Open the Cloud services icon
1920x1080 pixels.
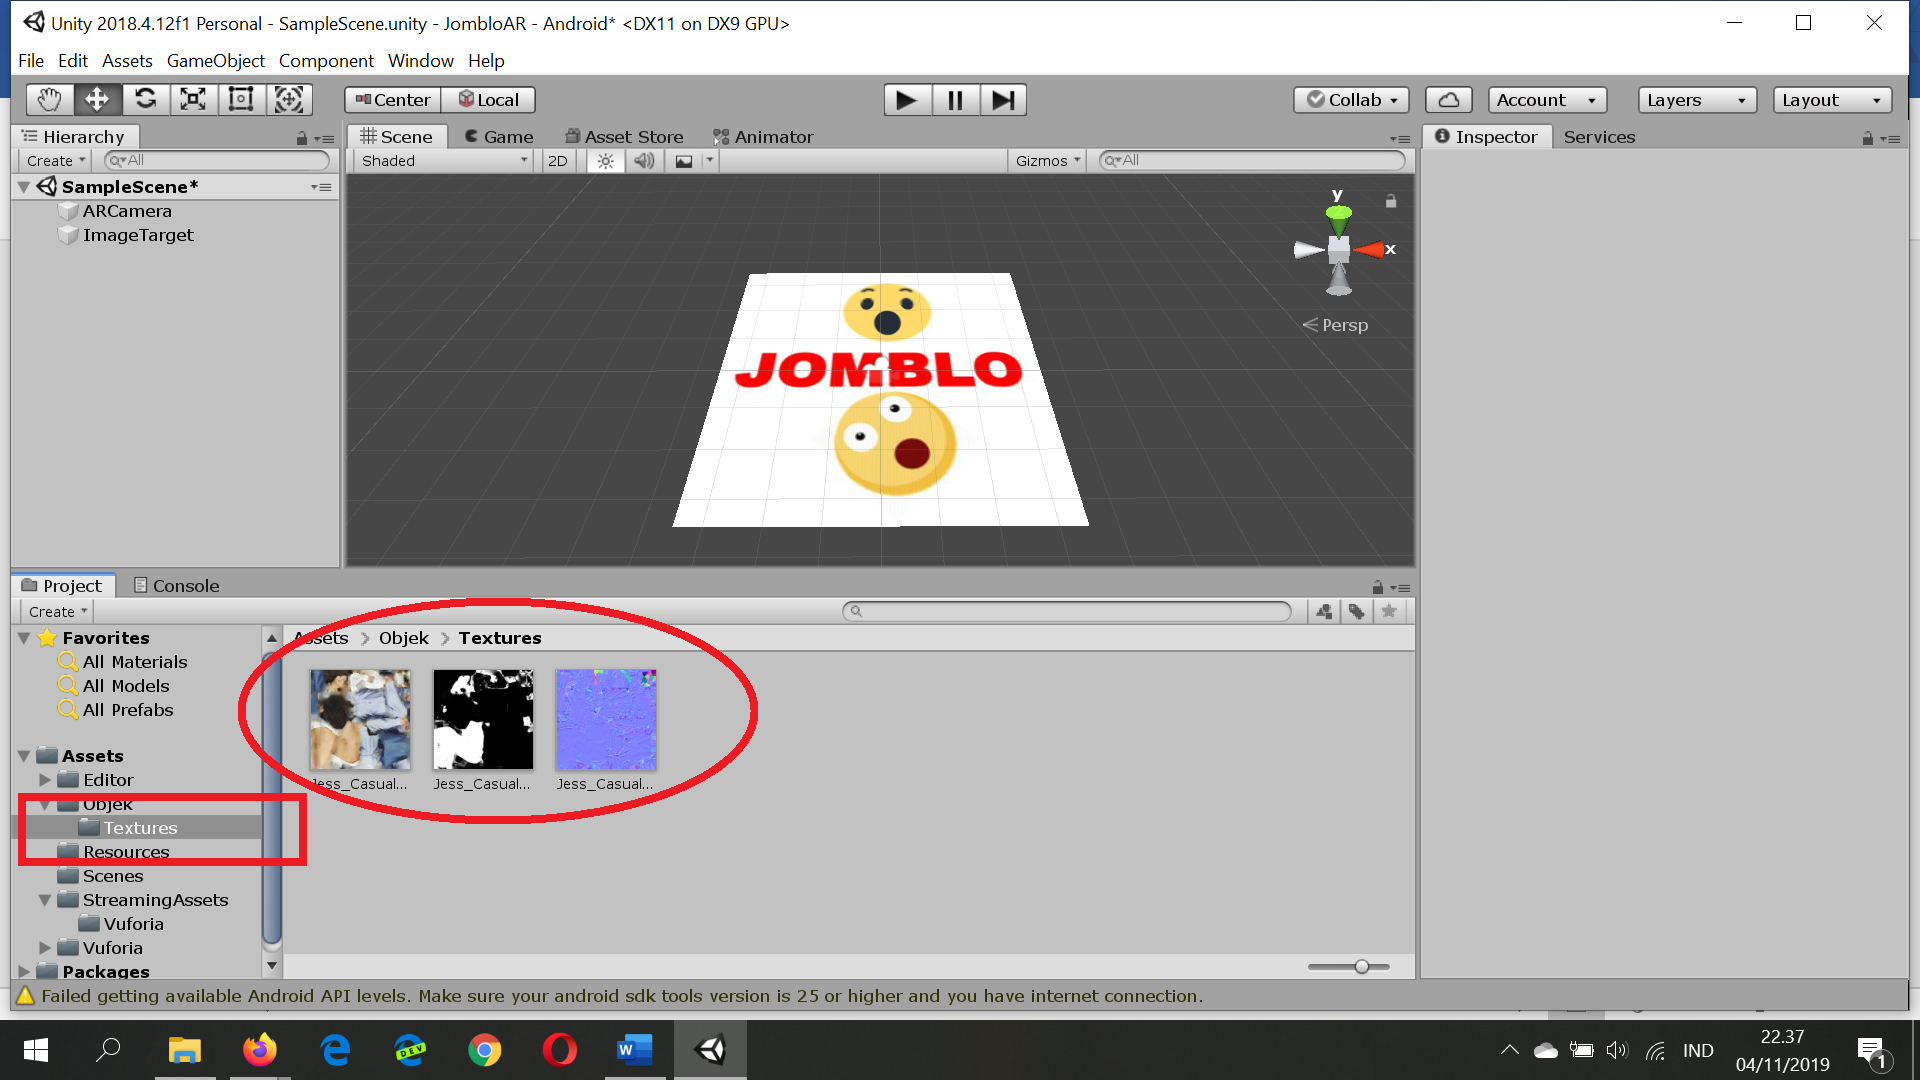(x=1448, y=100)
